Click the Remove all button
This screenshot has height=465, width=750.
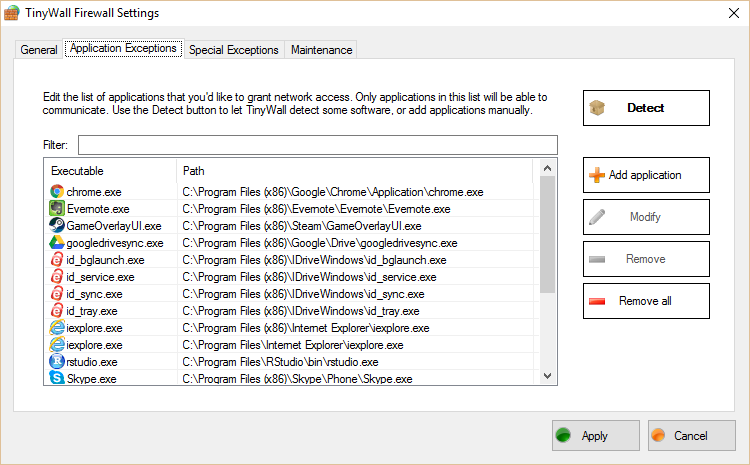(x=646, y=301)
